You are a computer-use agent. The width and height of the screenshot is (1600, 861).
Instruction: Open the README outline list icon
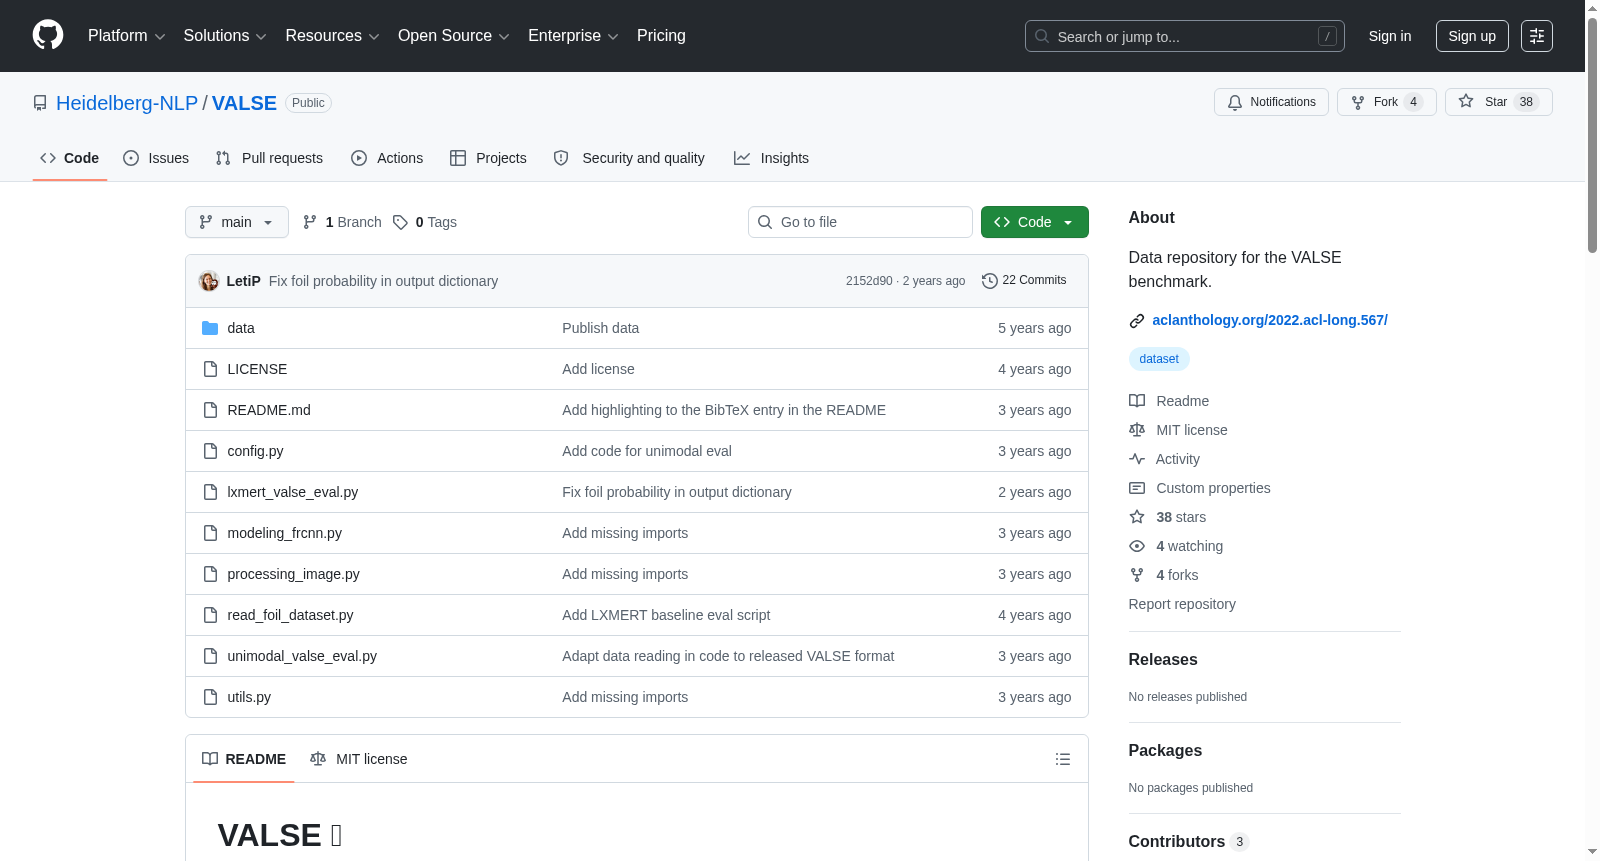tap(1063, 759)
